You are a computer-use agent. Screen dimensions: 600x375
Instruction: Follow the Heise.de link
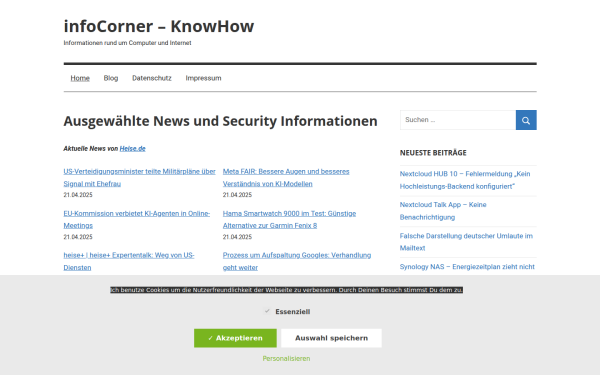[132, 148]
